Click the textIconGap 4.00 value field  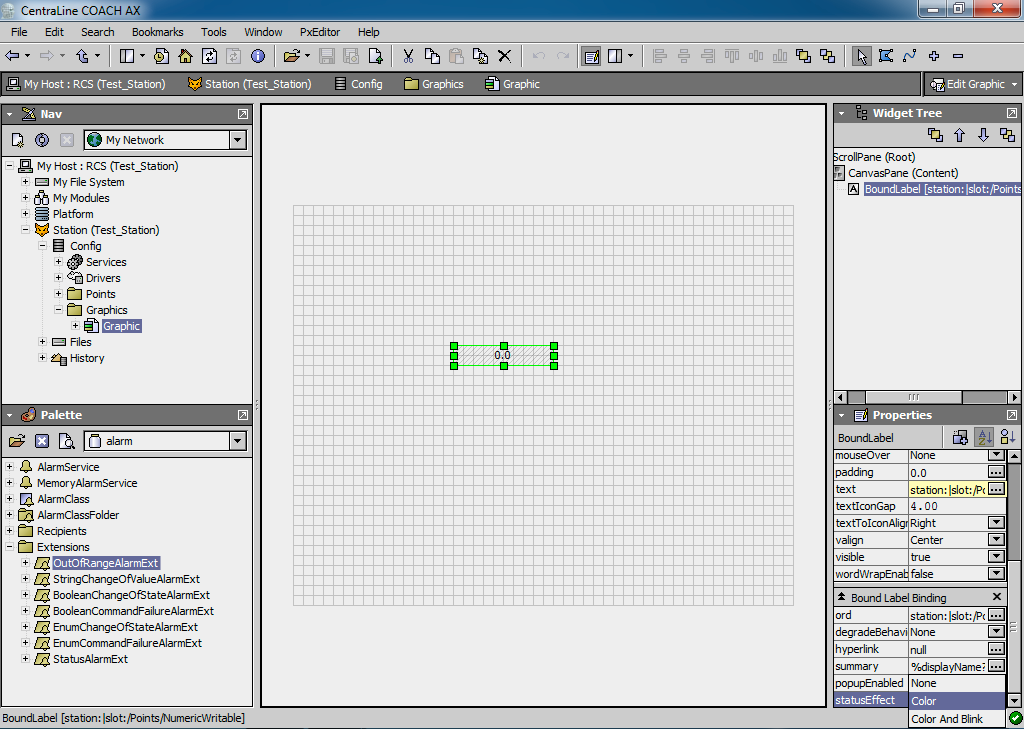pos(957,506)
